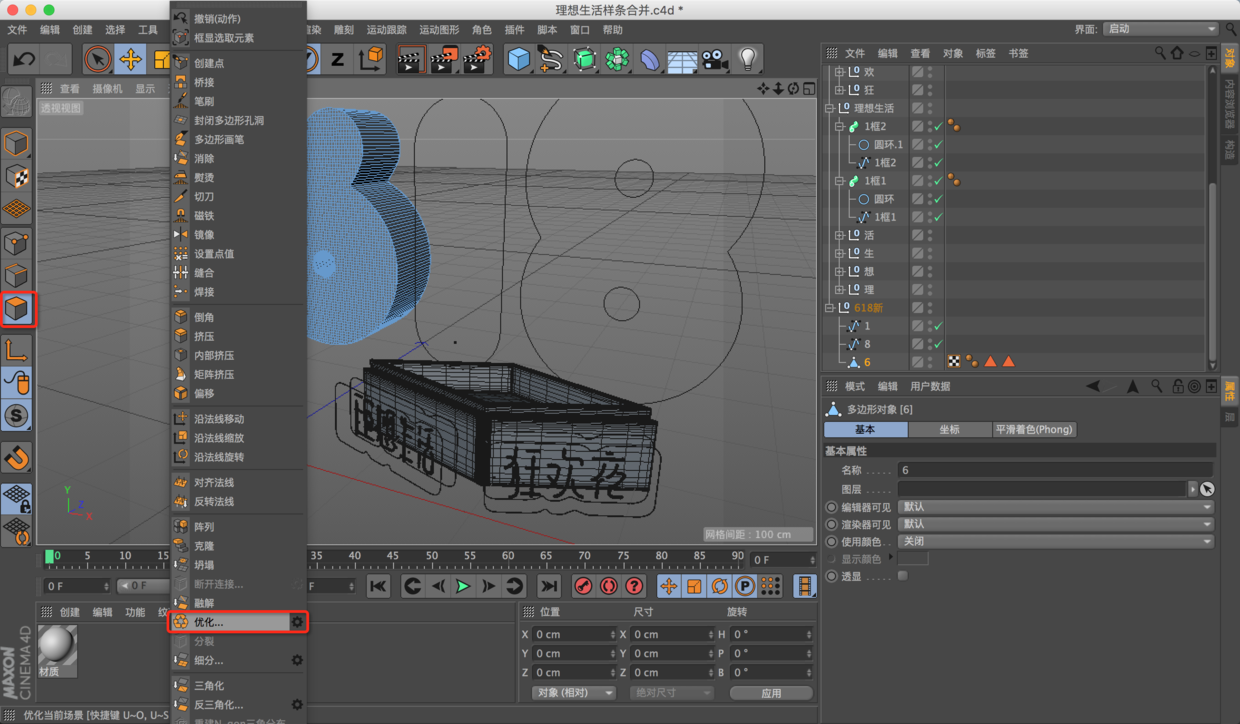This screenshot has height=724, width=1240.
Task: Activate the move tool in the toolbar
Action: click(x=130, y=59)
